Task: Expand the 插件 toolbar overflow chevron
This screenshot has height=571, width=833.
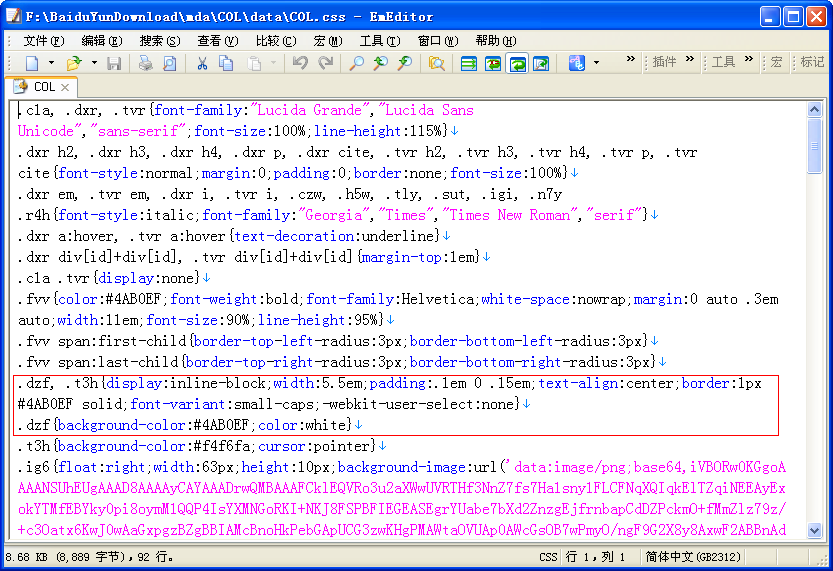Action: pos(690,58)
